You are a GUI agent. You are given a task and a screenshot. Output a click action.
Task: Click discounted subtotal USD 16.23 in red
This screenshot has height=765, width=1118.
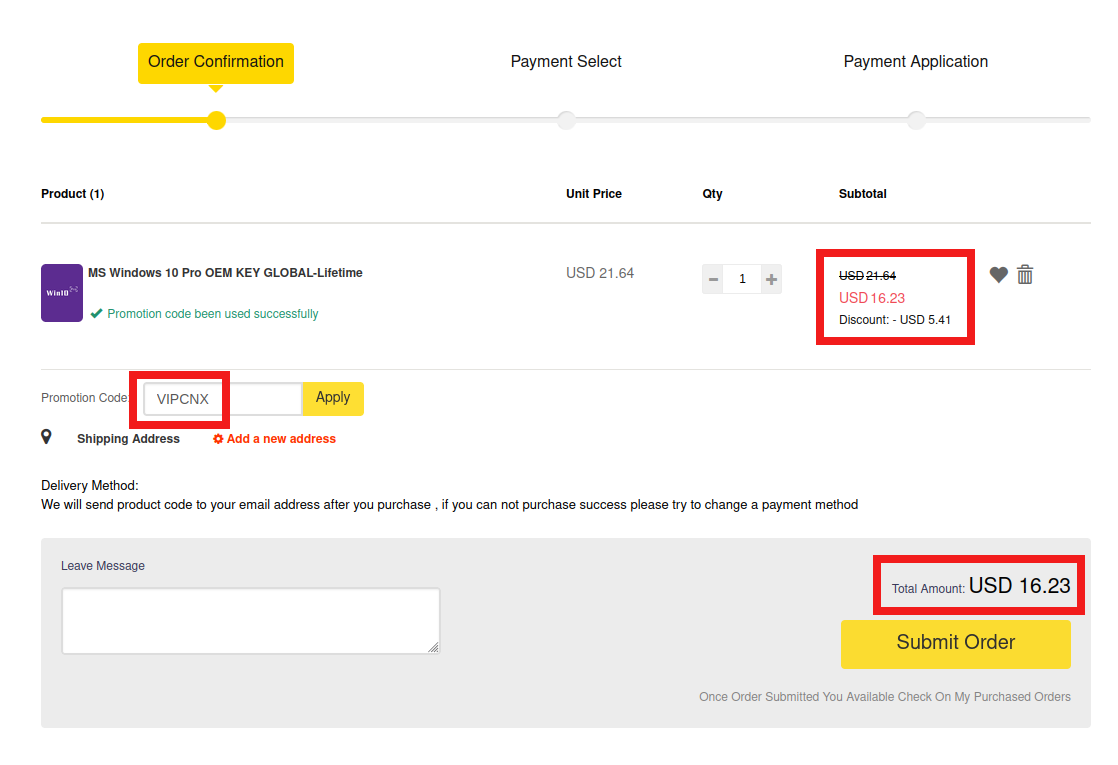tap(871, 298)
